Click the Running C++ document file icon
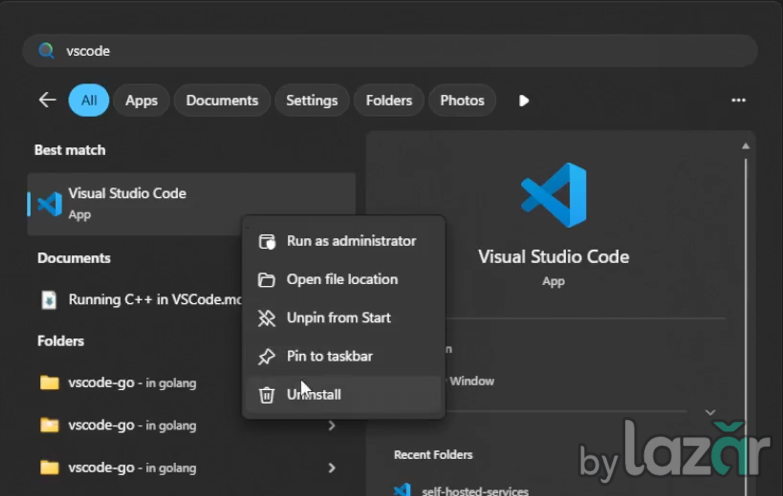 (x=49, y=300)
